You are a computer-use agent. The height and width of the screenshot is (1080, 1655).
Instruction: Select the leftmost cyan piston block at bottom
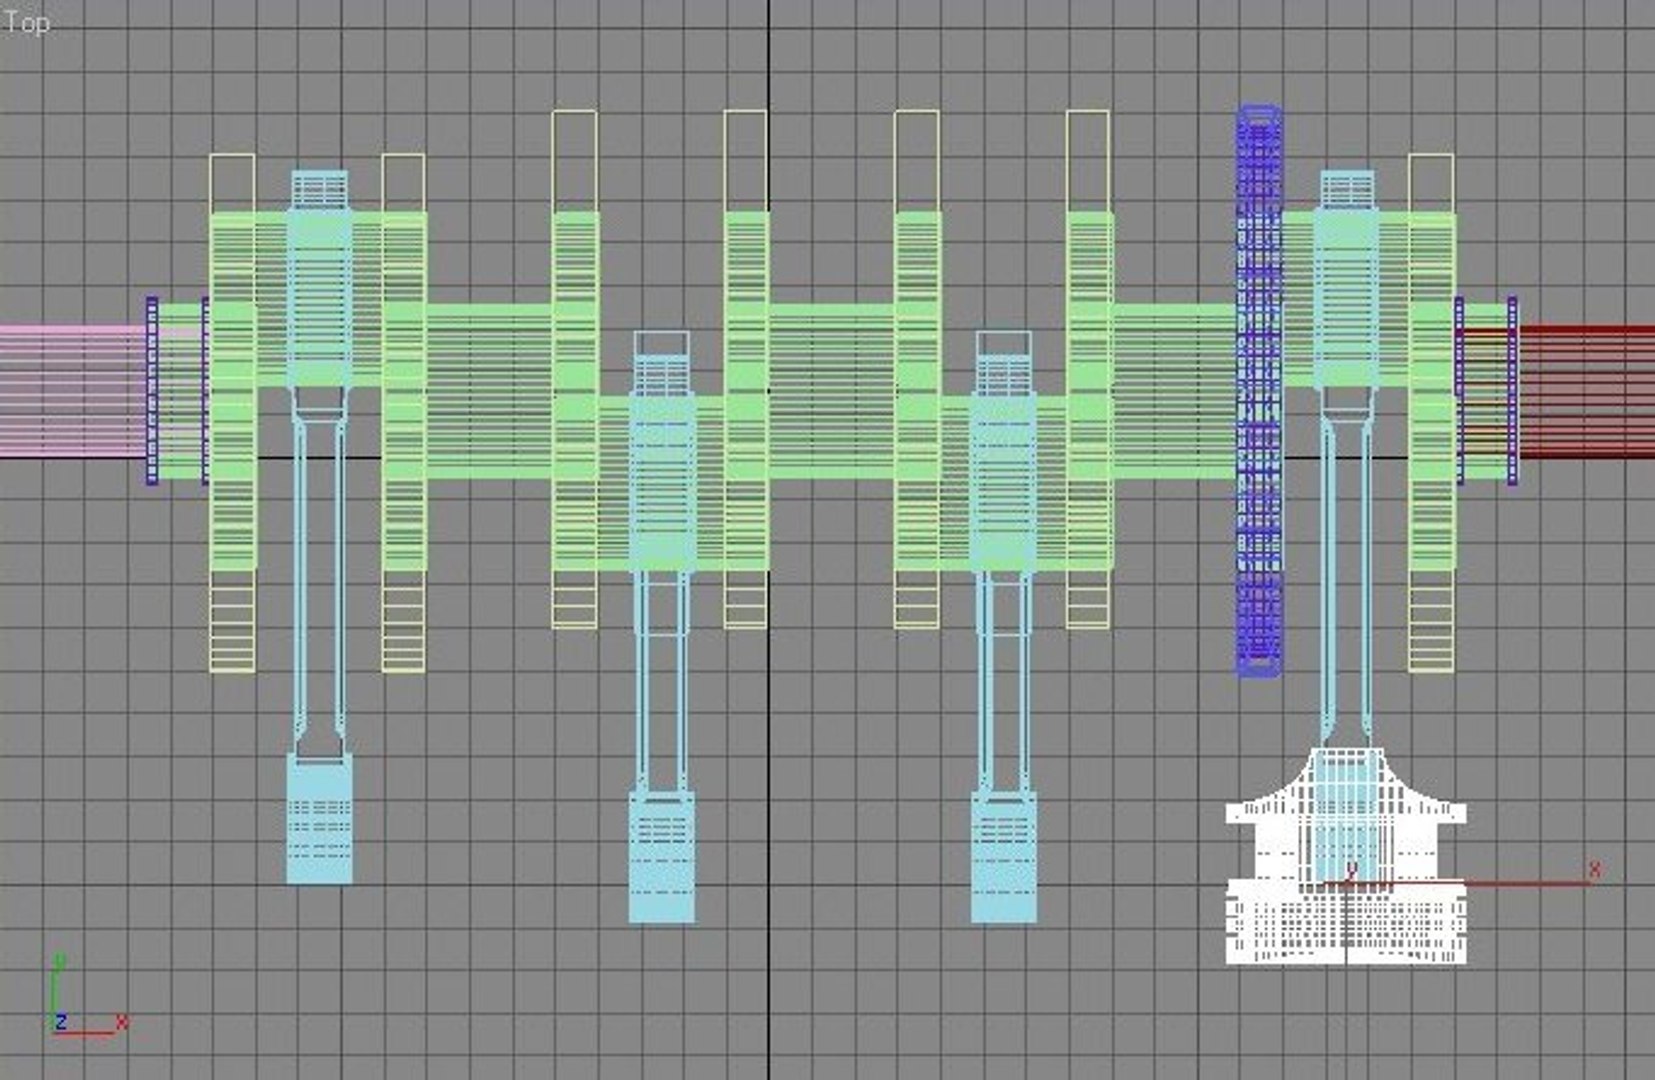tap(319, 819)
